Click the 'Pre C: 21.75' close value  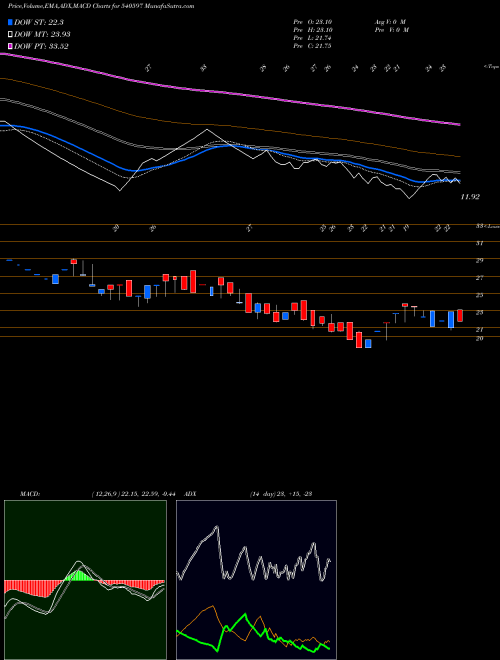[x=312, y=46]
